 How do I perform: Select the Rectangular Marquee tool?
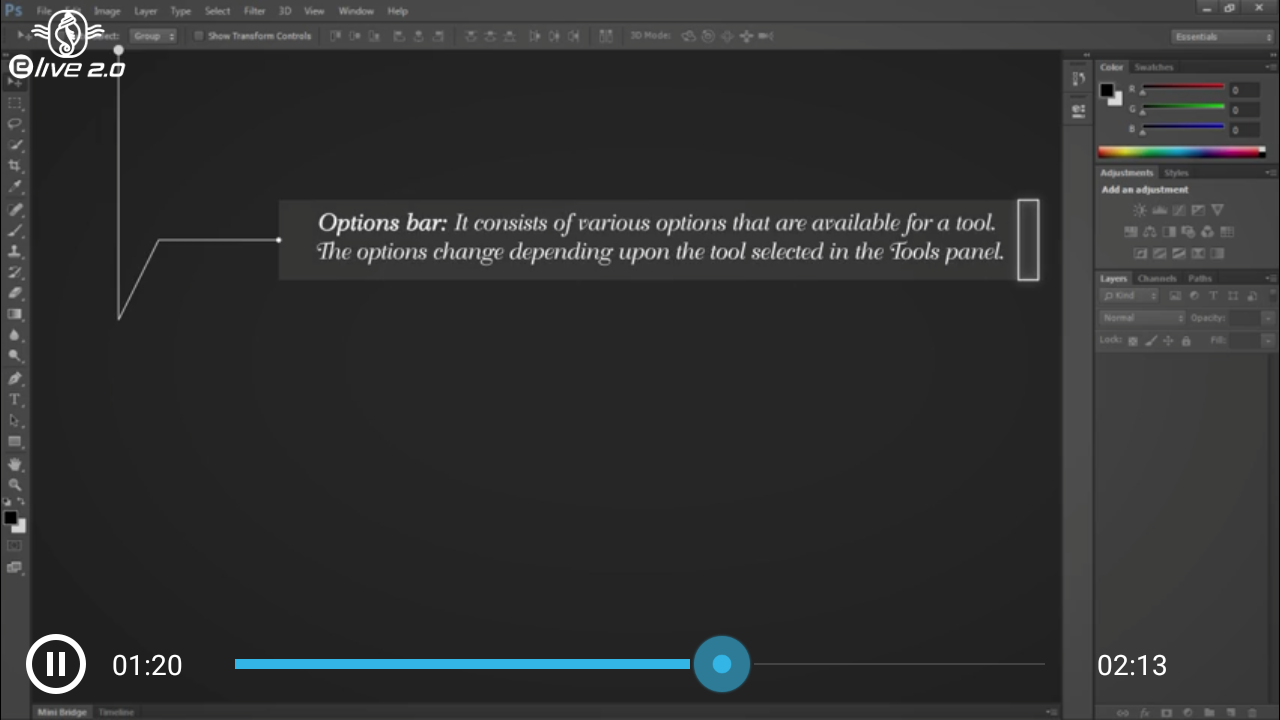tap(15, 103)
